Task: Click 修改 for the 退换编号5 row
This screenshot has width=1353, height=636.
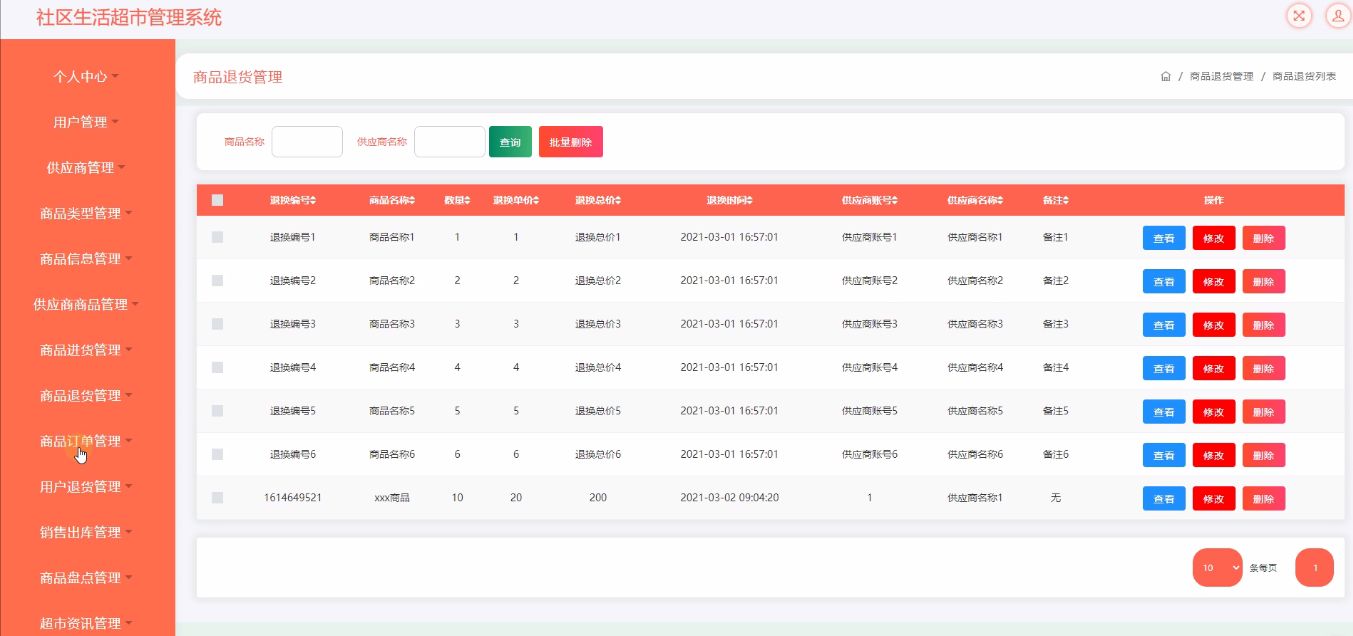Action: point(1214,411)
